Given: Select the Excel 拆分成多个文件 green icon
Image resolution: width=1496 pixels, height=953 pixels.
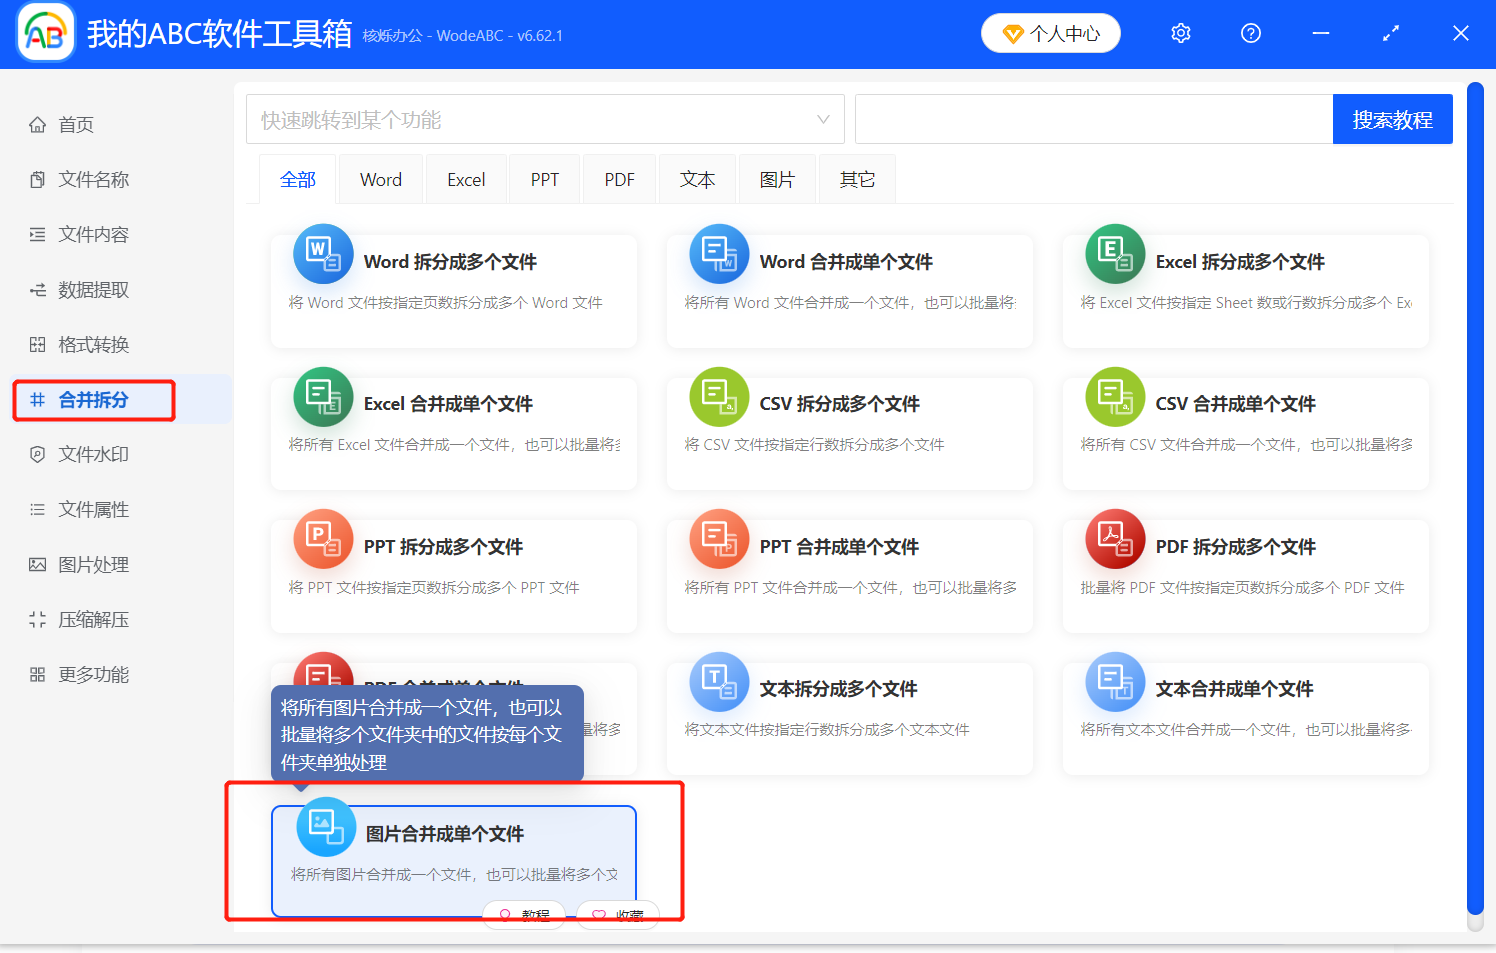Looking at the screenshot, I should pos(1115,255).
